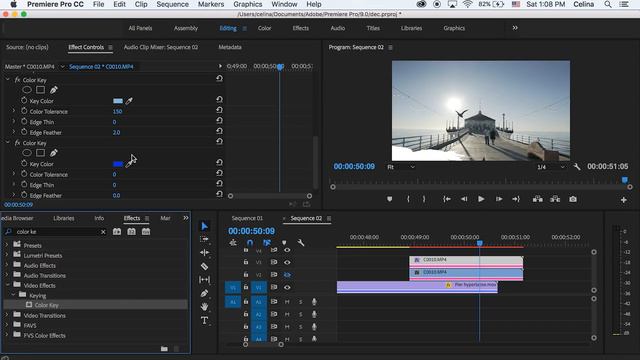Open 1/4 playback resolution dropdown

(551, 167)
